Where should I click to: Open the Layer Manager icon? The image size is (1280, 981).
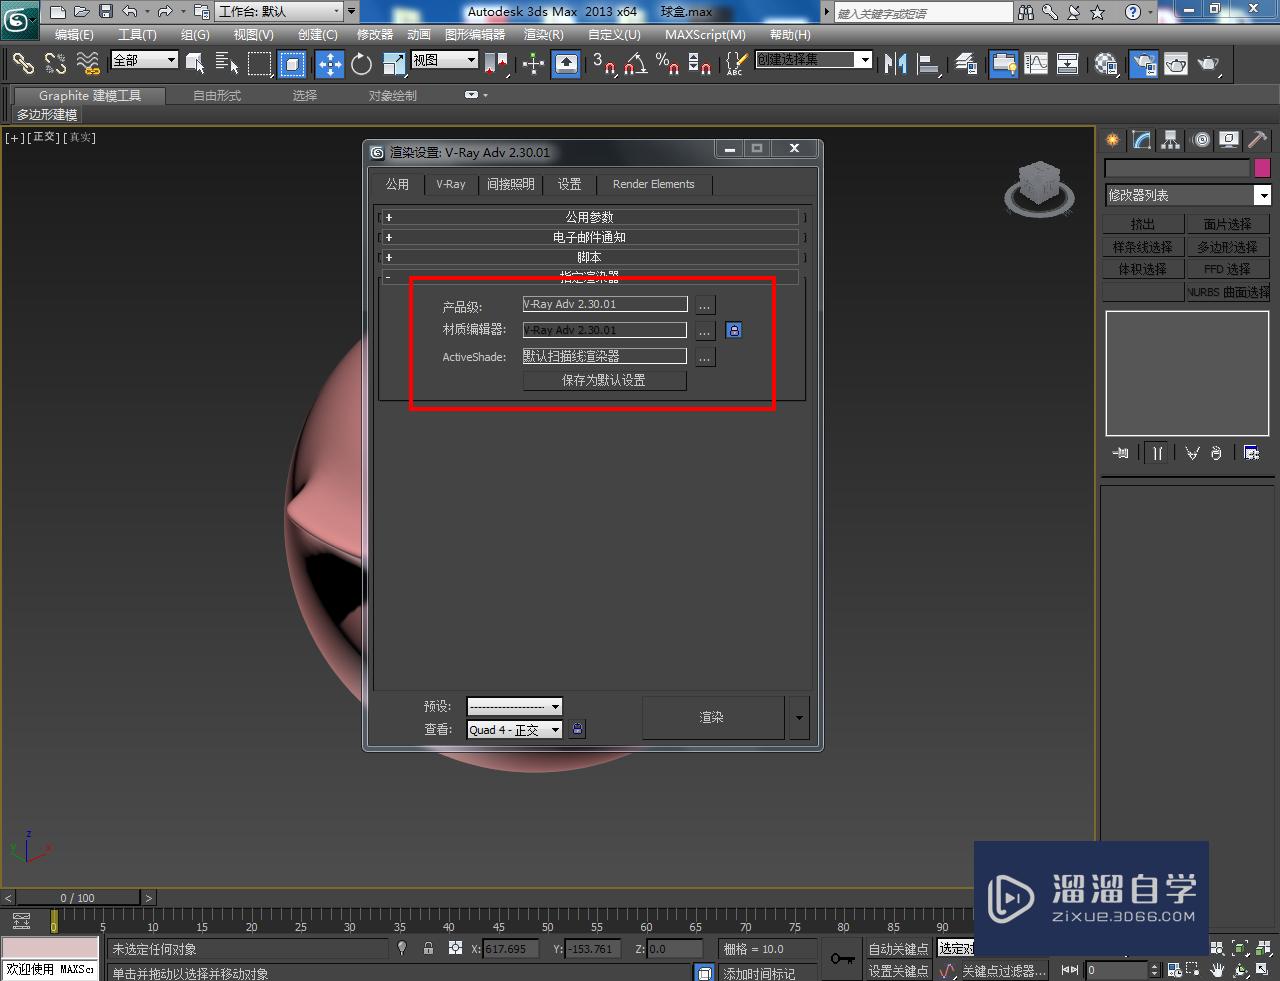966,64
